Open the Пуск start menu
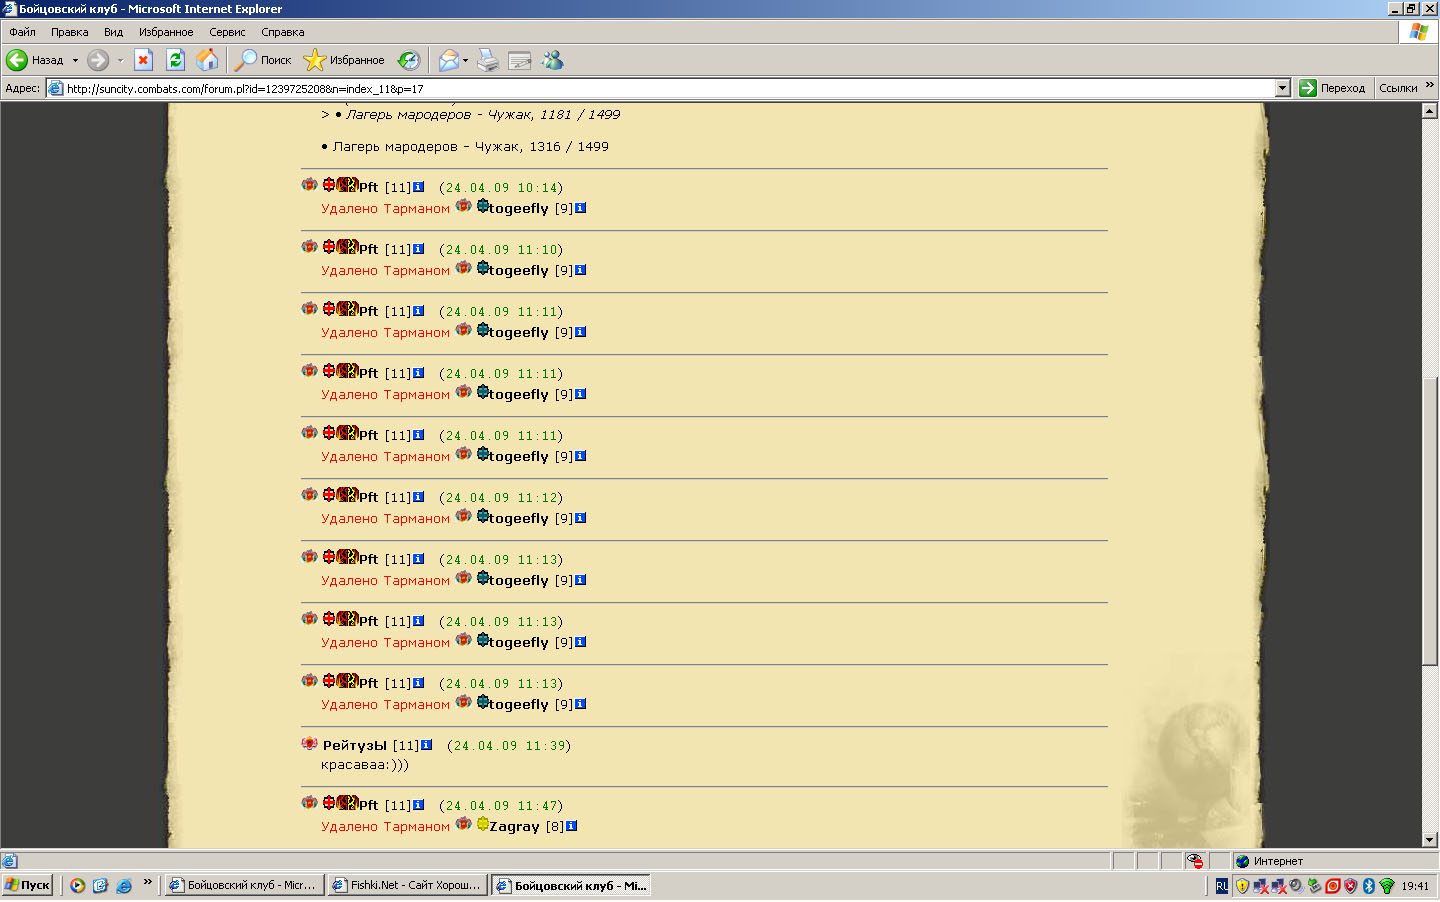Image resolution: width=1440 pixels, height=902 pixels. pos(28,885)
